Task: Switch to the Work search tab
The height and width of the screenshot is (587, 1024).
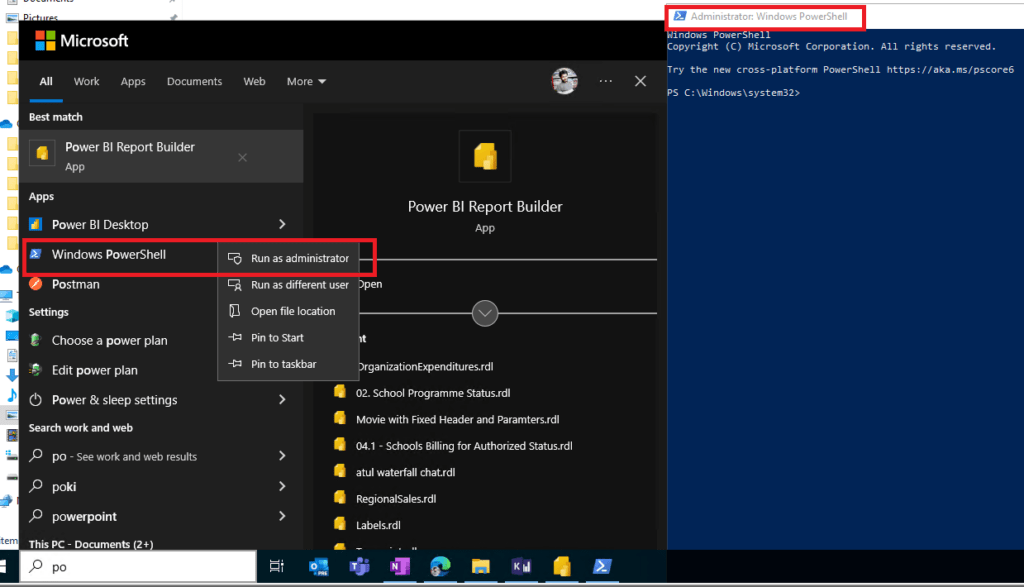Action: [86, 82]
